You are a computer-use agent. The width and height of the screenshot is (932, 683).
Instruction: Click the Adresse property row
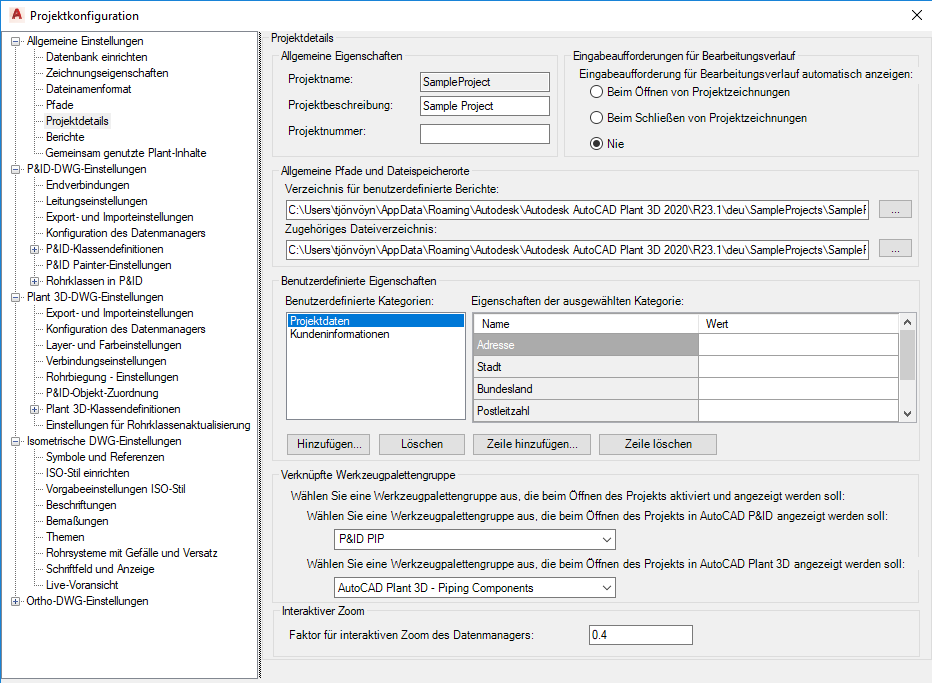coord(686,345)
